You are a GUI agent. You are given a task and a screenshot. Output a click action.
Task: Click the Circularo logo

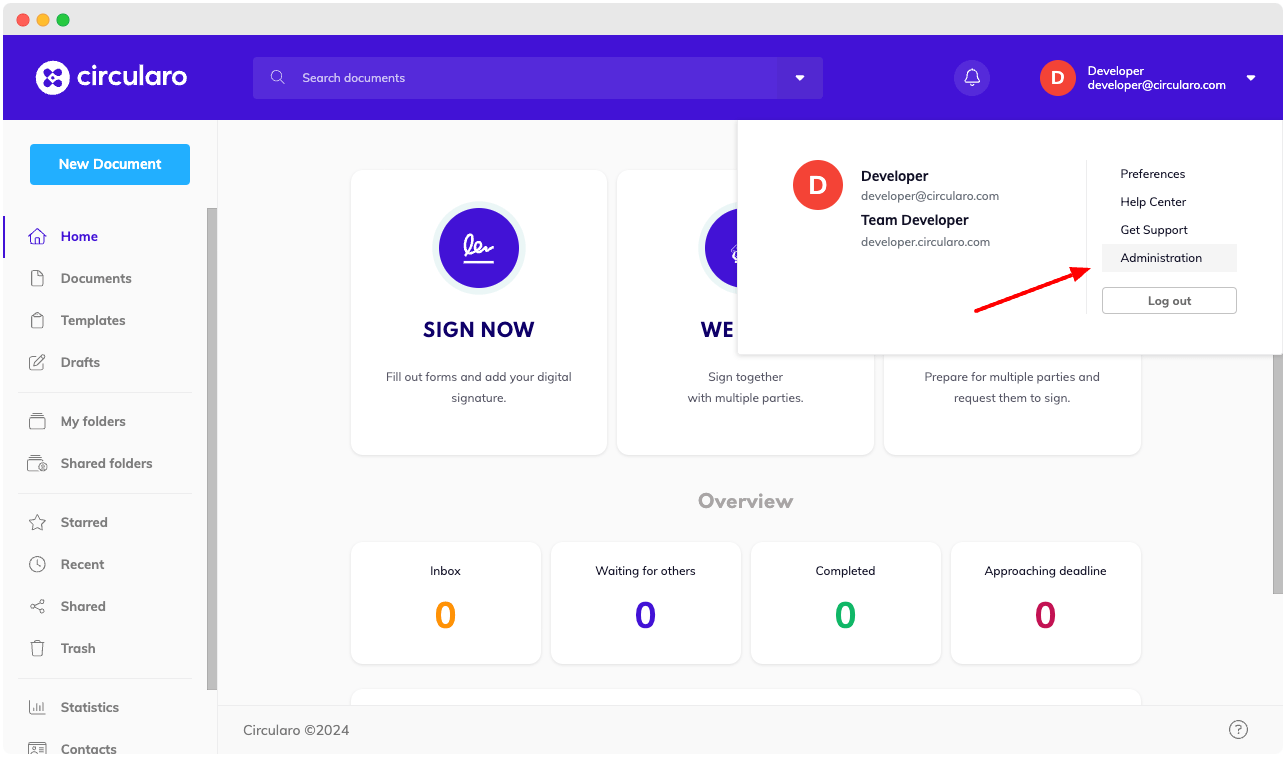tap(111, 77)
